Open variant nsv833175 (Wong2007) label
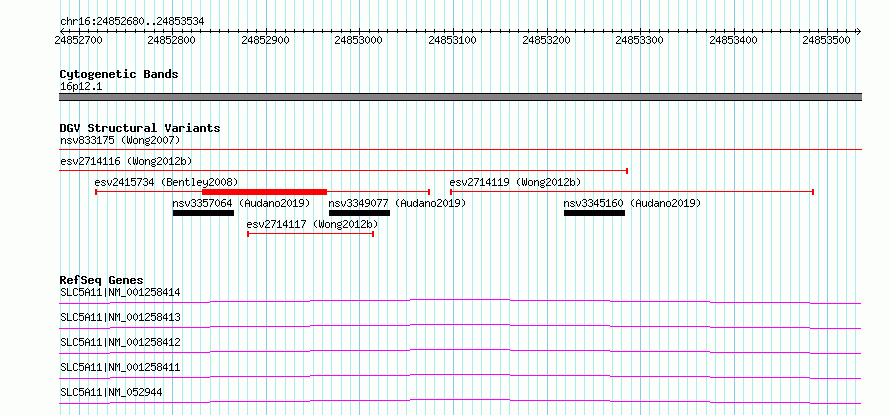 120,140
